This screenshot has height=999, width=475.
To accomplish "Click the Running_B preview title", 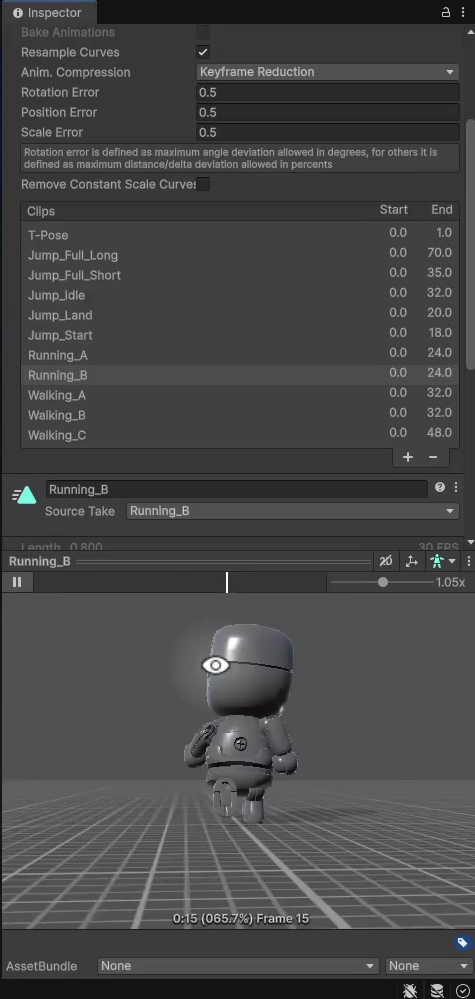I will tap(39, 561).
